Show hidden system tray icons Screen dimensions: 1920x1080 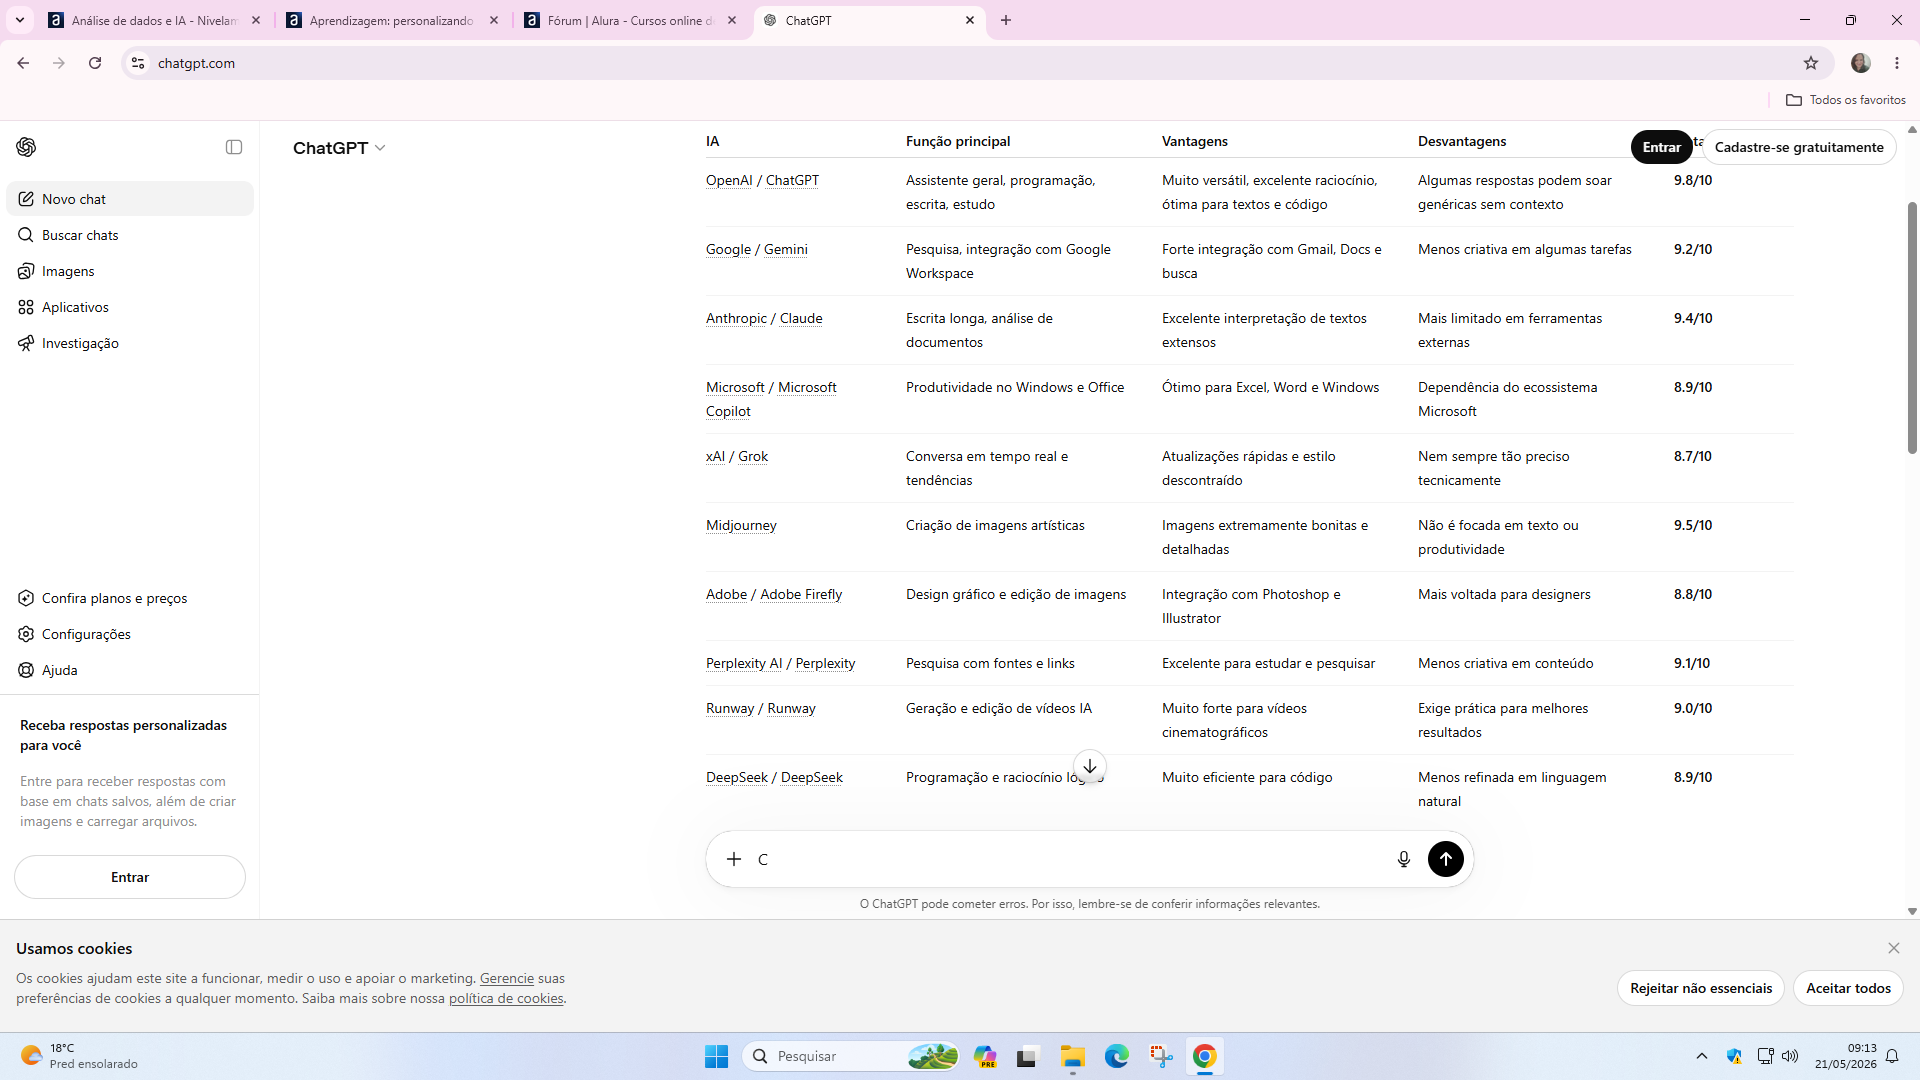point(1702,1056)
